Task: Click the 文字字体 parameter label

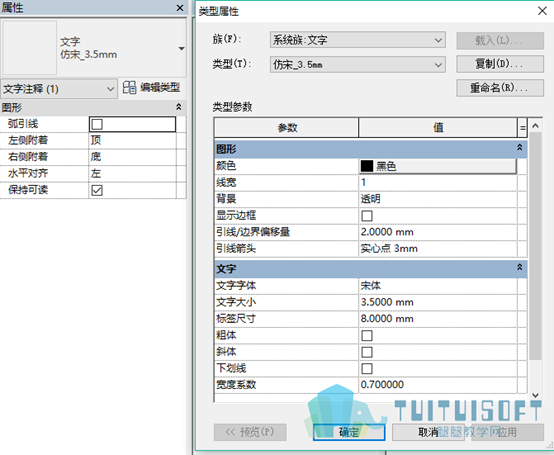Action: click(236, 285)
